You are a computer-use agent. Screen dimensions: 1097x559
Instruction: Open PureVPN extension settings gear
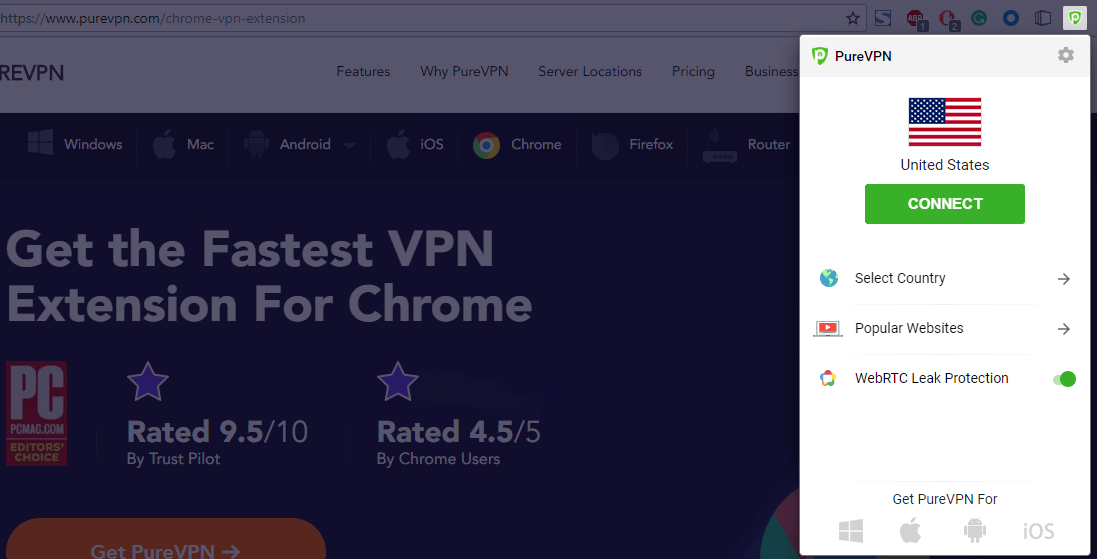coord(1066,55)
